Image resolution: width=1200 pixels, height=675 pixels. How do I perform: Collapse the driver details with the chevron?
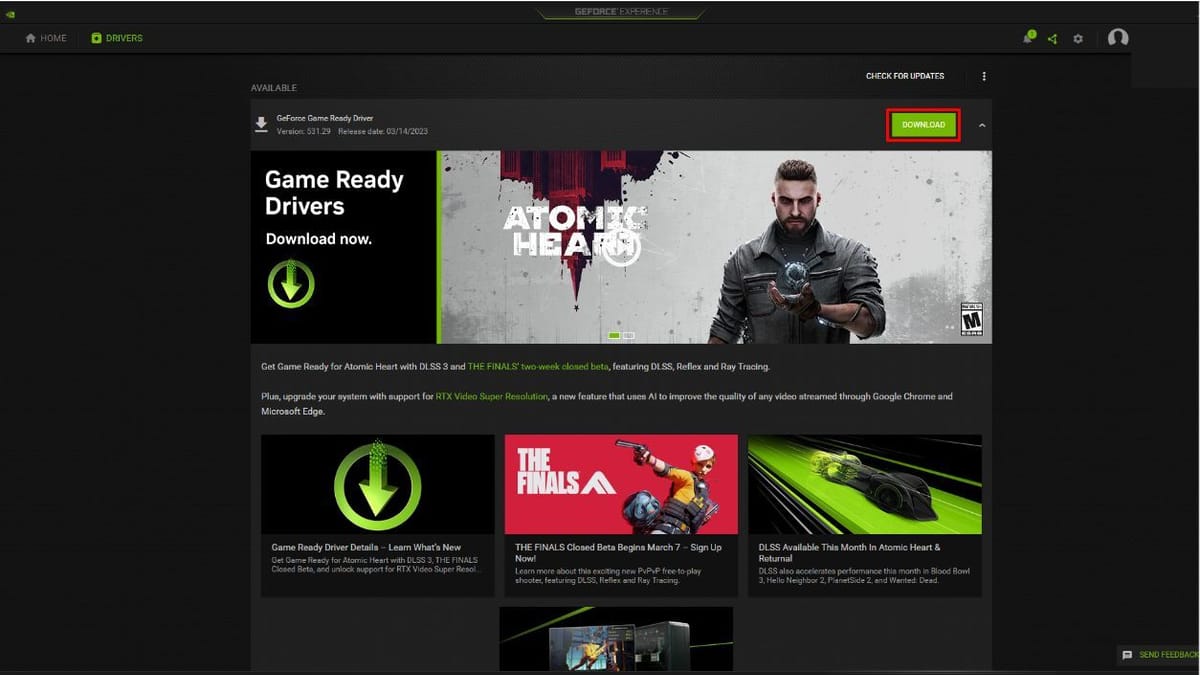click(x=981, y=124)
